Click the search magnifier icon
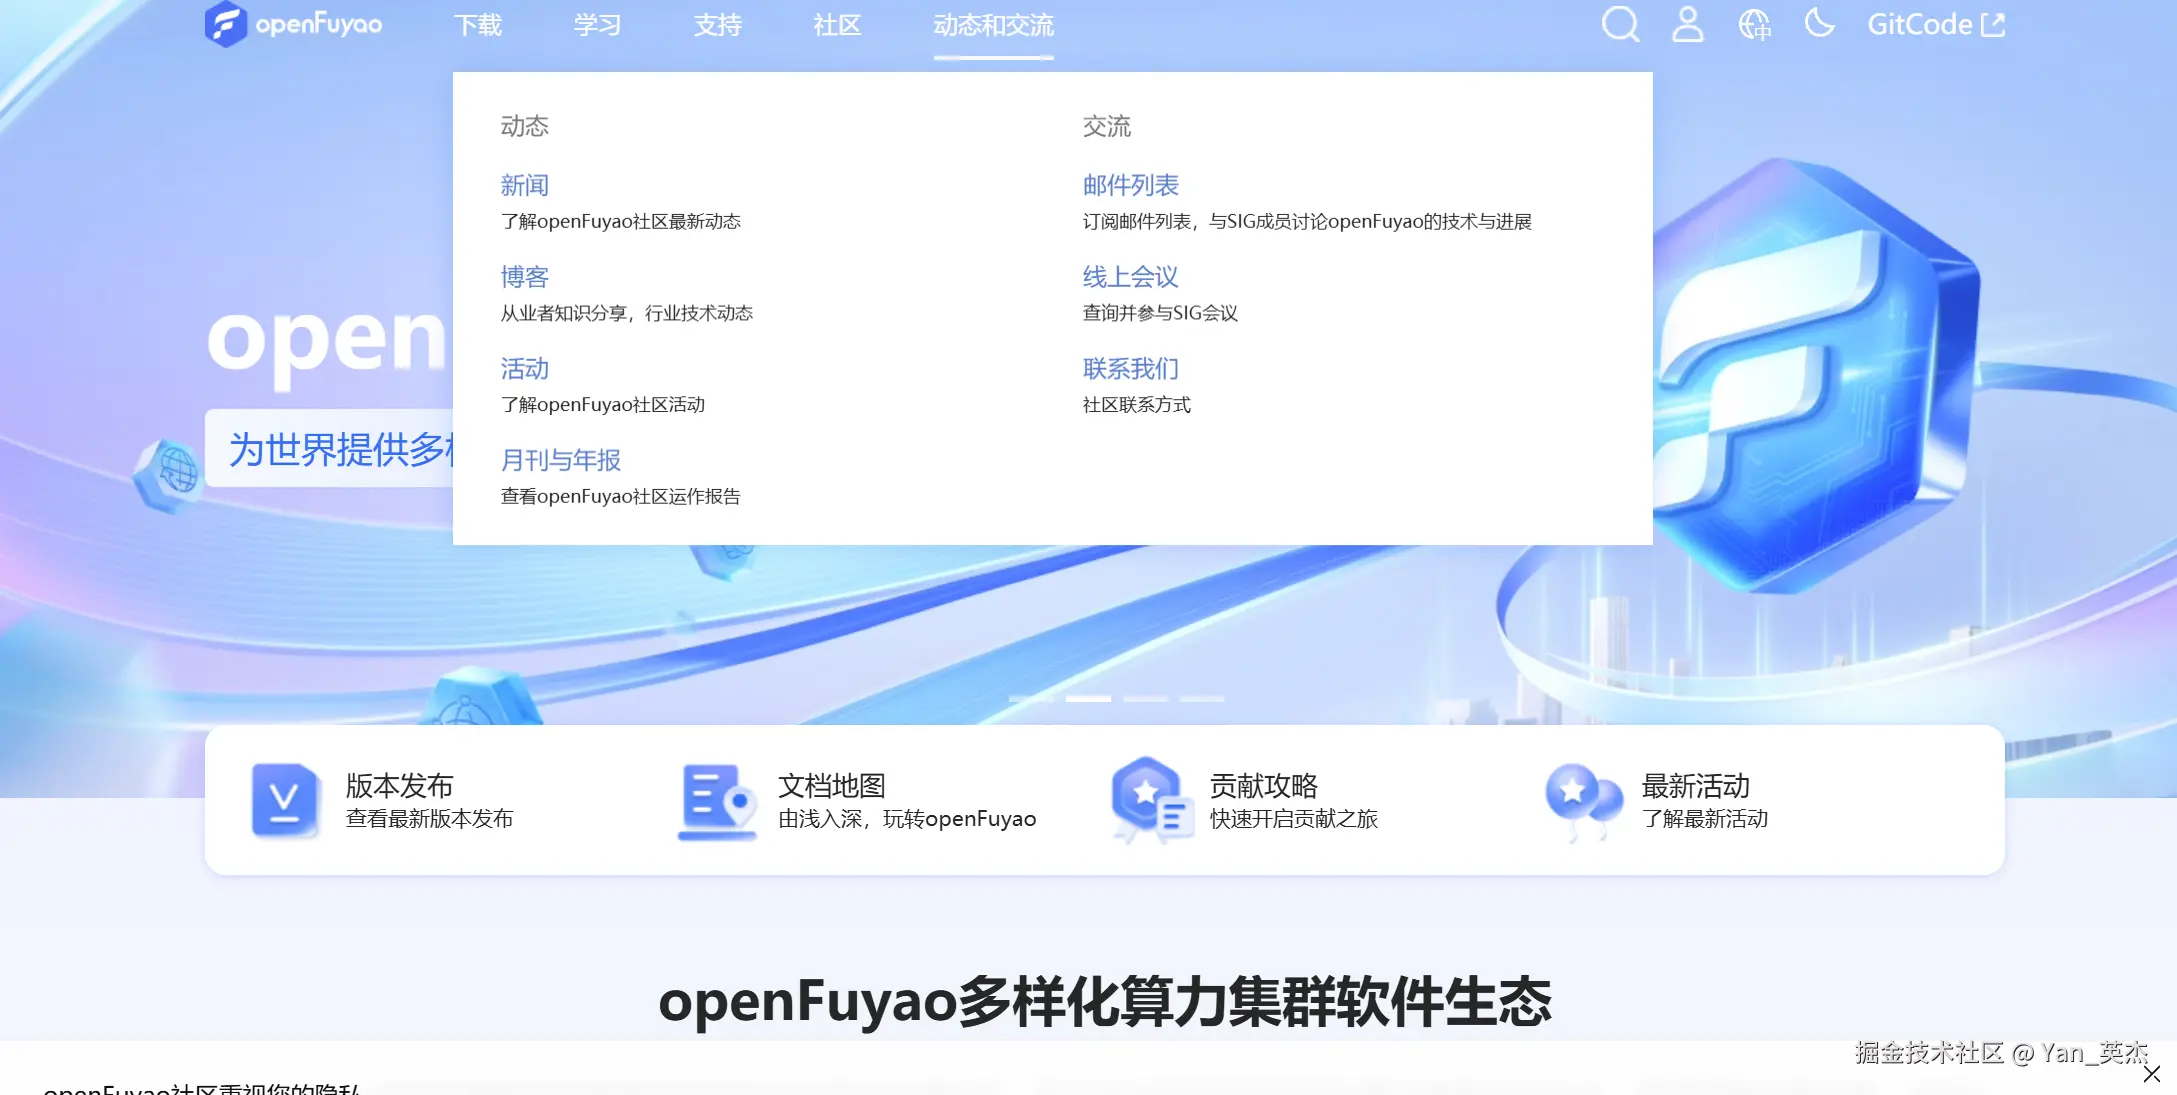 coord(1620,24)
